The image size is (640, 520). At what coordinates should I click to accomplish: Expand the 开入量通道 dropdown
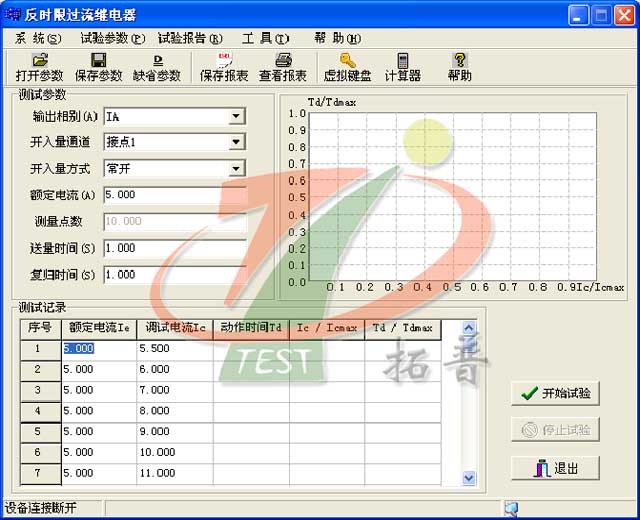(x=236, y=143)
